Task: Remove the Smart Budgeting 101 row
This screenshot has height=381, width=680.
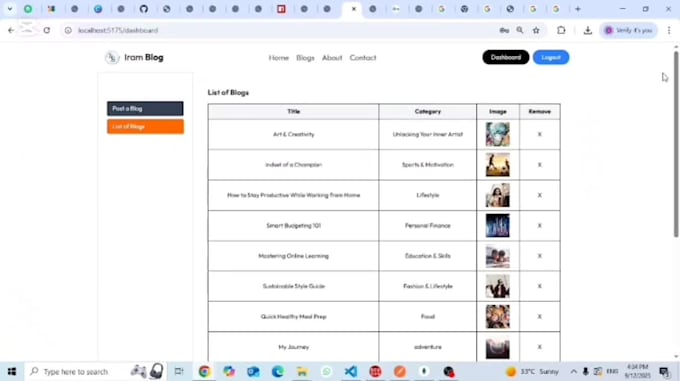Action: click(539, 225)
